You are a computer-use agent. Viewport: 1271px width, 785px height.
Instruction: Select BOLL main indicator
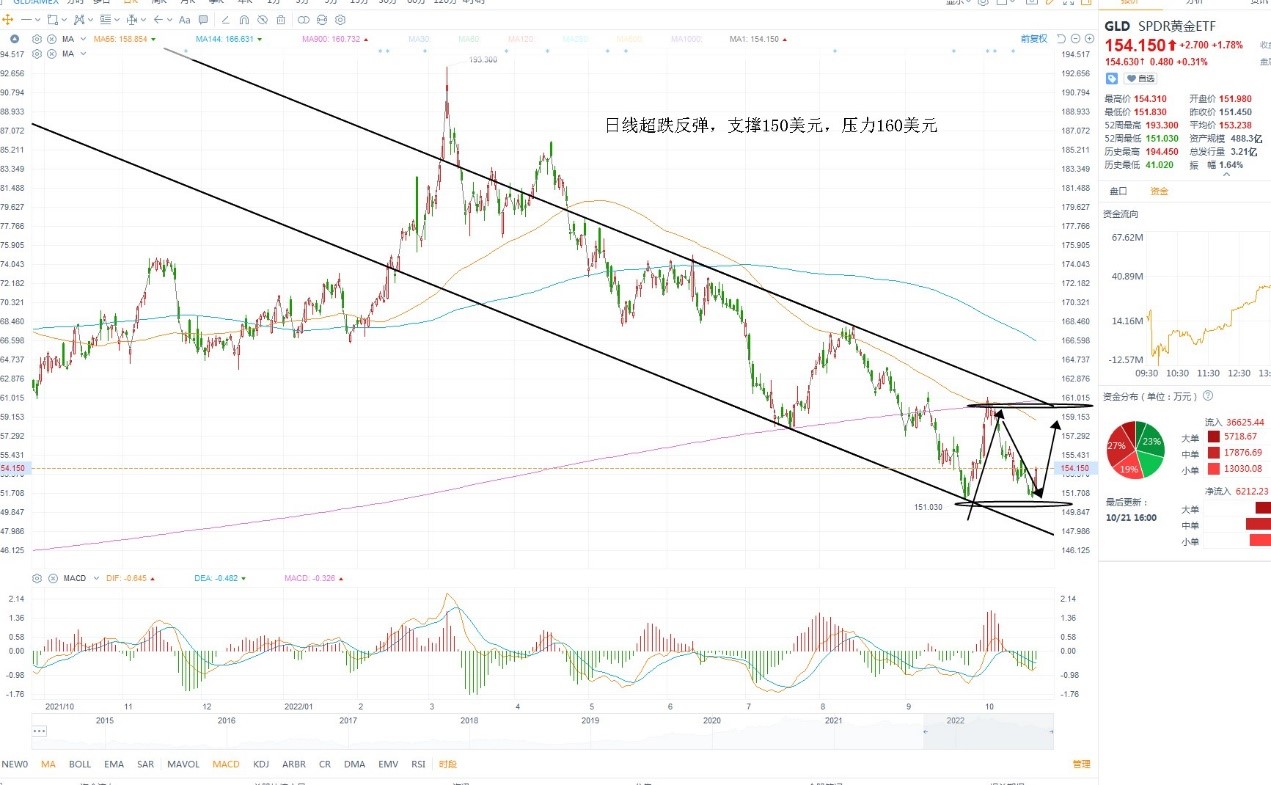click(80, 764)
